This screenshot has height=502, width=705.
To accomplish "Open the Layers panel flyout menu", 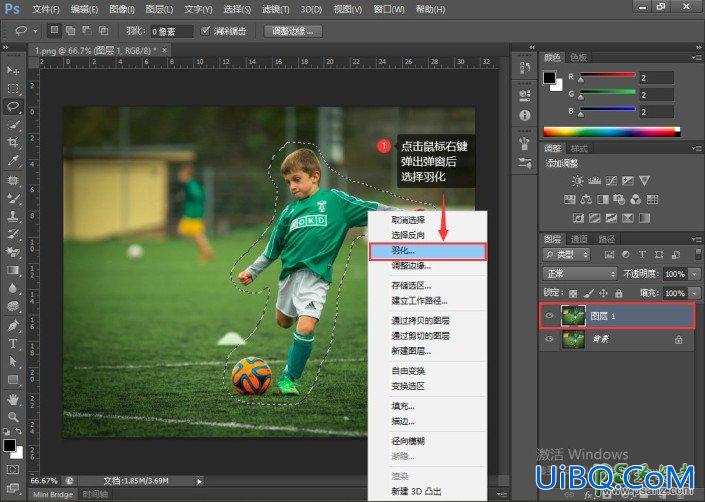I will click(x=697, y=239).
